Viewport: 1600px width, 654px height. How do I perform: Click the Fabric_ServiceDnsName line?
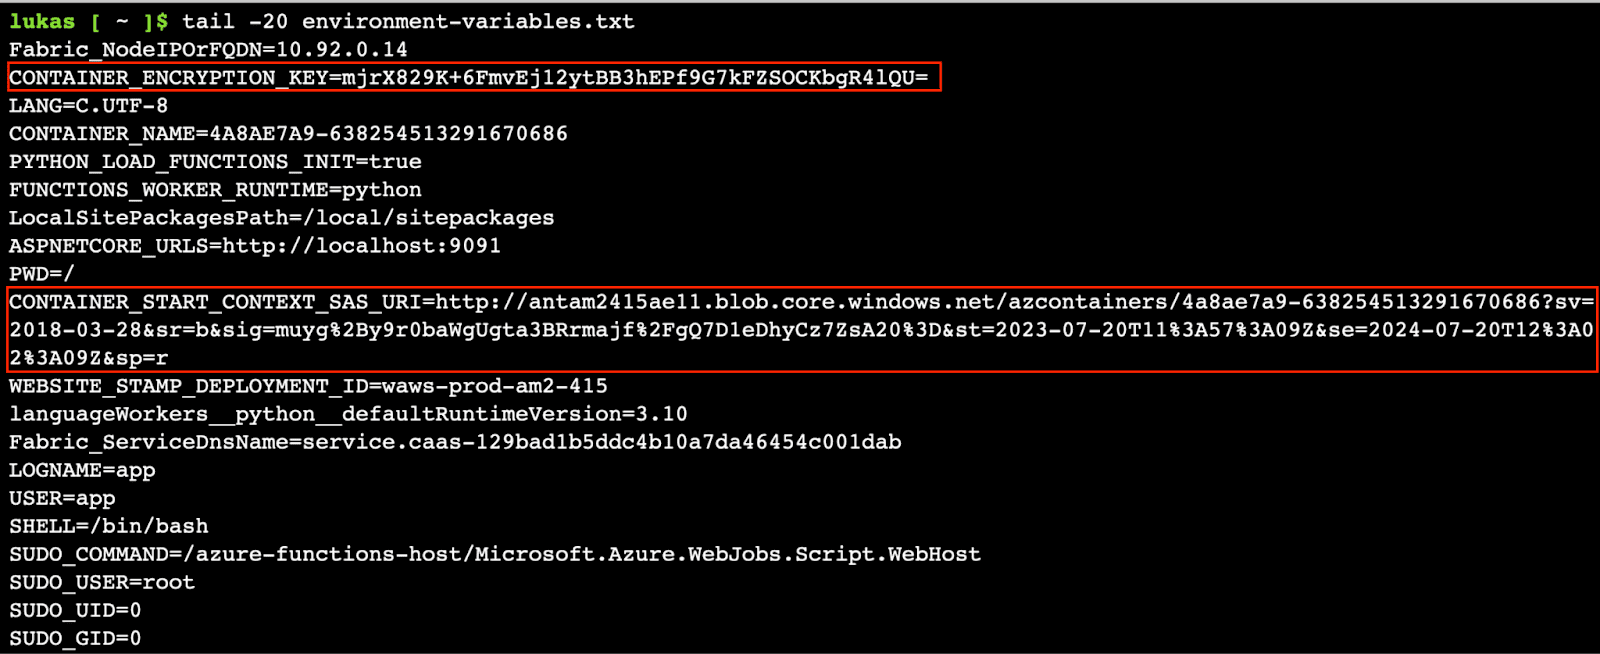coord(455,441)
